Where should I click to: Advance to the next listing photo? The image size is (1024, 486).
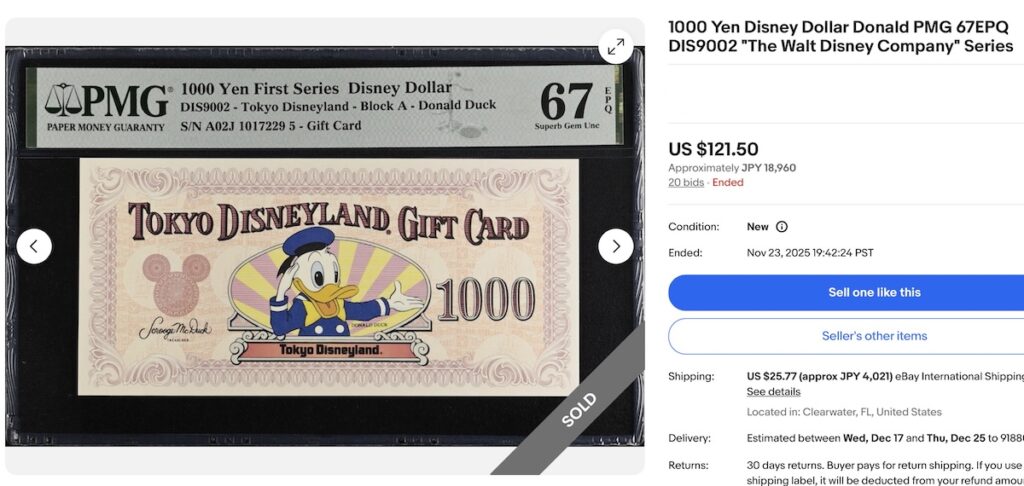615,246
